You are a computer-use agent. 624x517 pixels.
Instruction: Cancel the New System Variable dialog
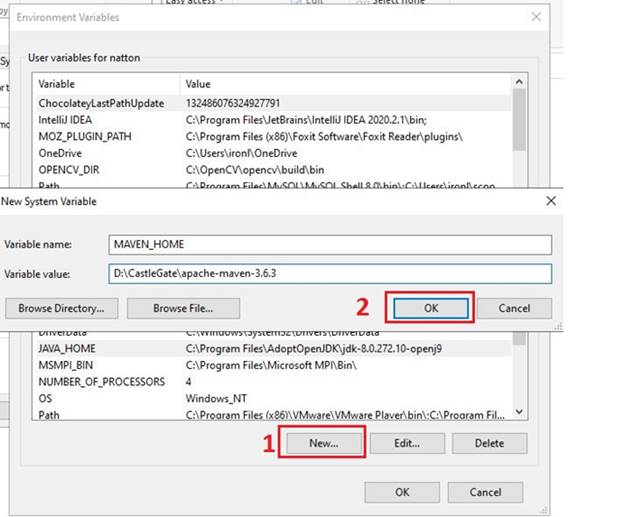[x=514, y=308]
